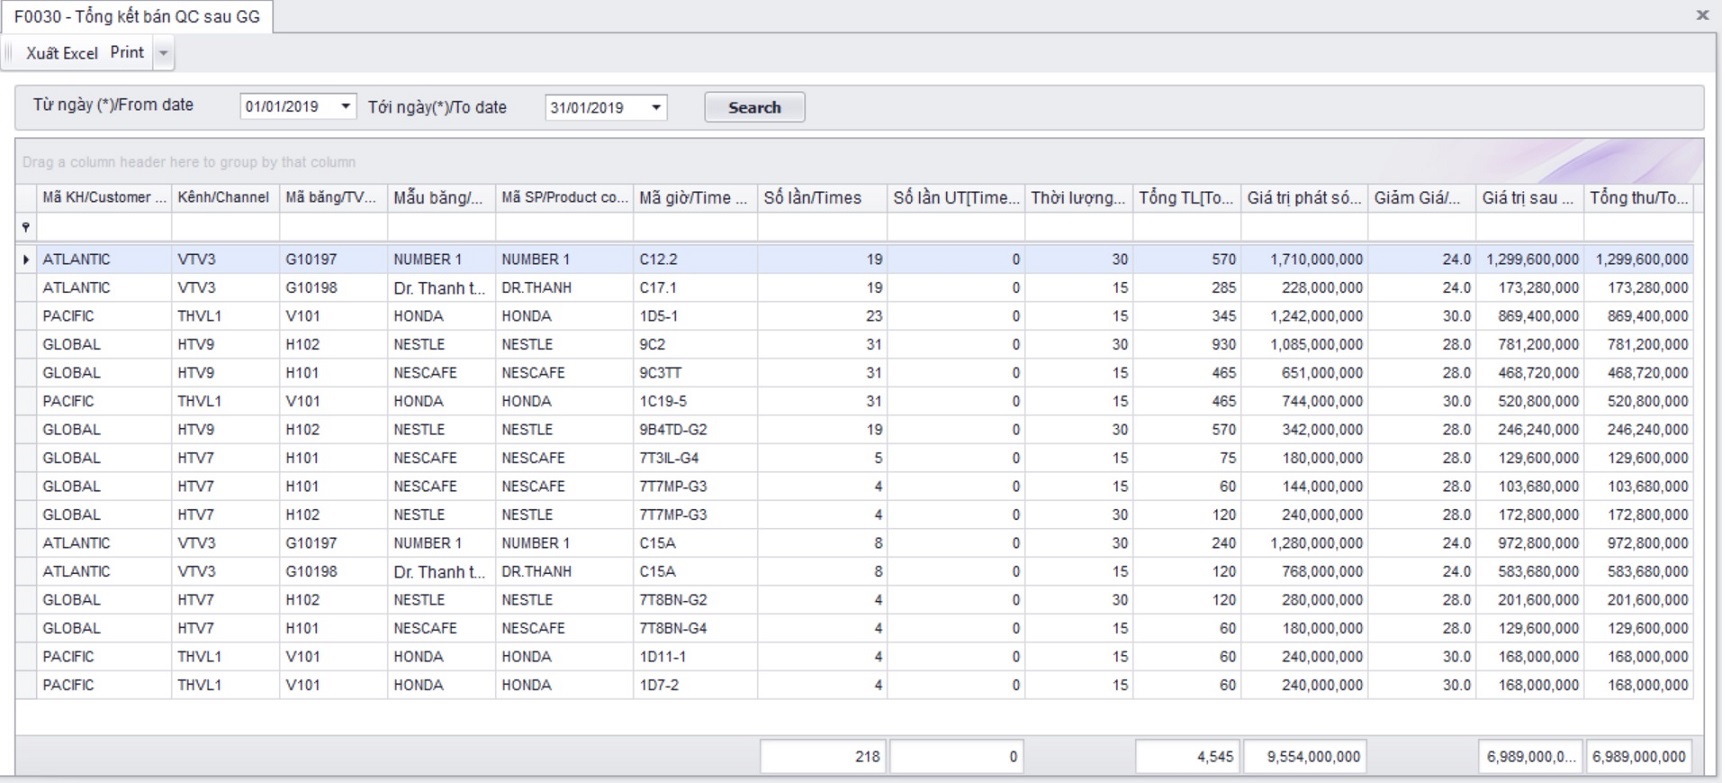Open the To date calendar dropdown
Image resolution: width=1725 pixels, height=783 pixels.
coord(656,107)
